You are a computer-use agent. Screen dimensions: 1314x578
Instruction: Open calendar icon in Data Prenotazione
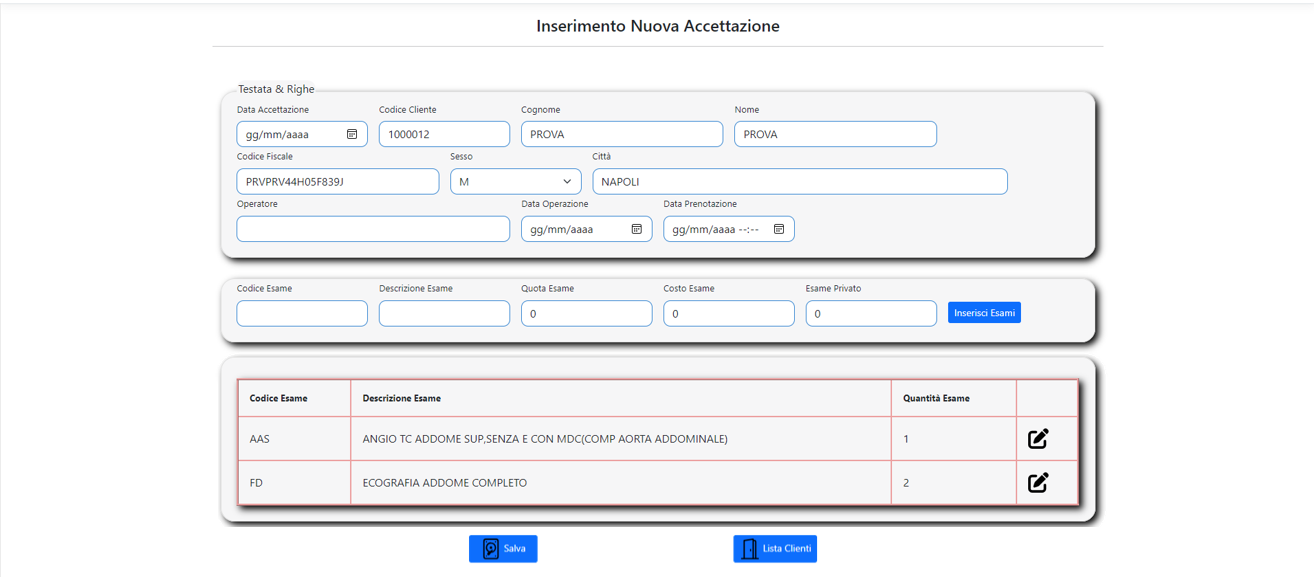click(x=778, y=229)
